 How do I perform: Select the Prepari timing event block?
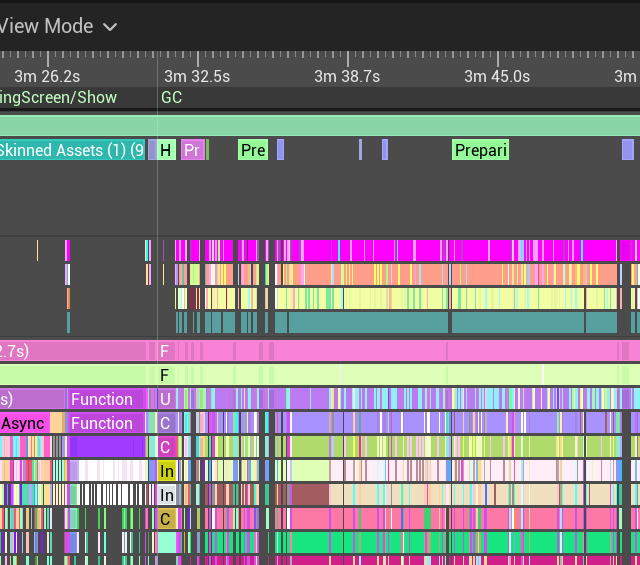click(481, 150)
